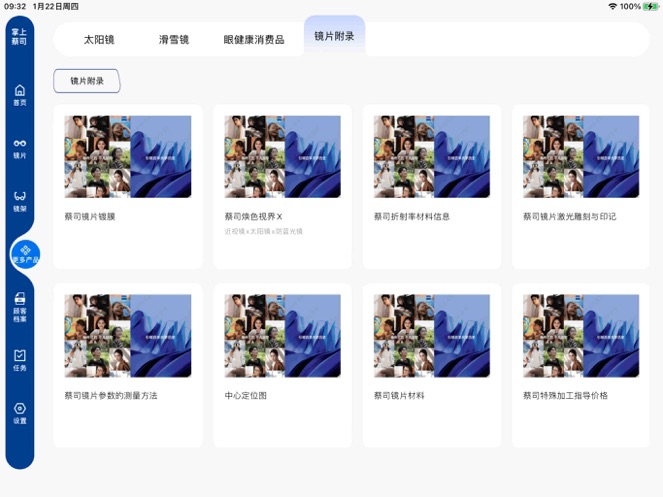Switch to the 太阳镜 tab
The height and width of the screenshot is (497, 663).
[99, 40]
